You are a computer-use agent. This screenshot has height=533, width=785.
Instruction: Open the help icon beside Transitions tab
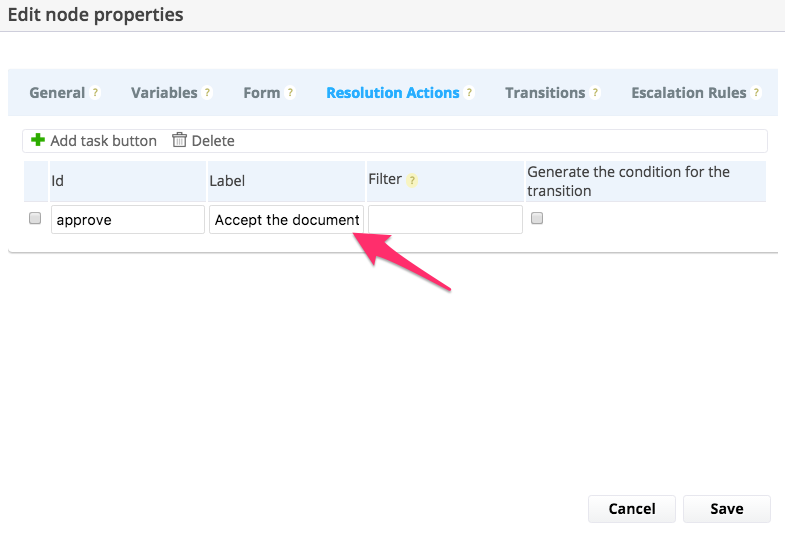click(x=595, y=93)
